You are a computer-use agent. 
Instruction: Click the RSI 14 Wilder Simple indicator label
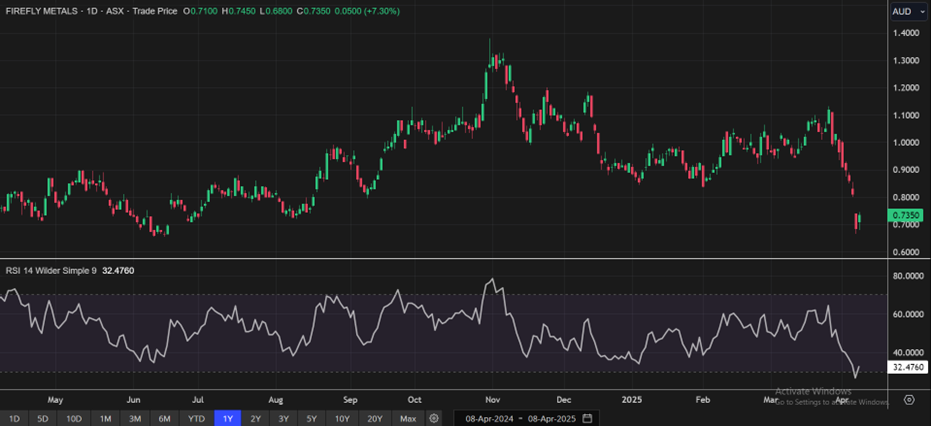tap(50, 270)
